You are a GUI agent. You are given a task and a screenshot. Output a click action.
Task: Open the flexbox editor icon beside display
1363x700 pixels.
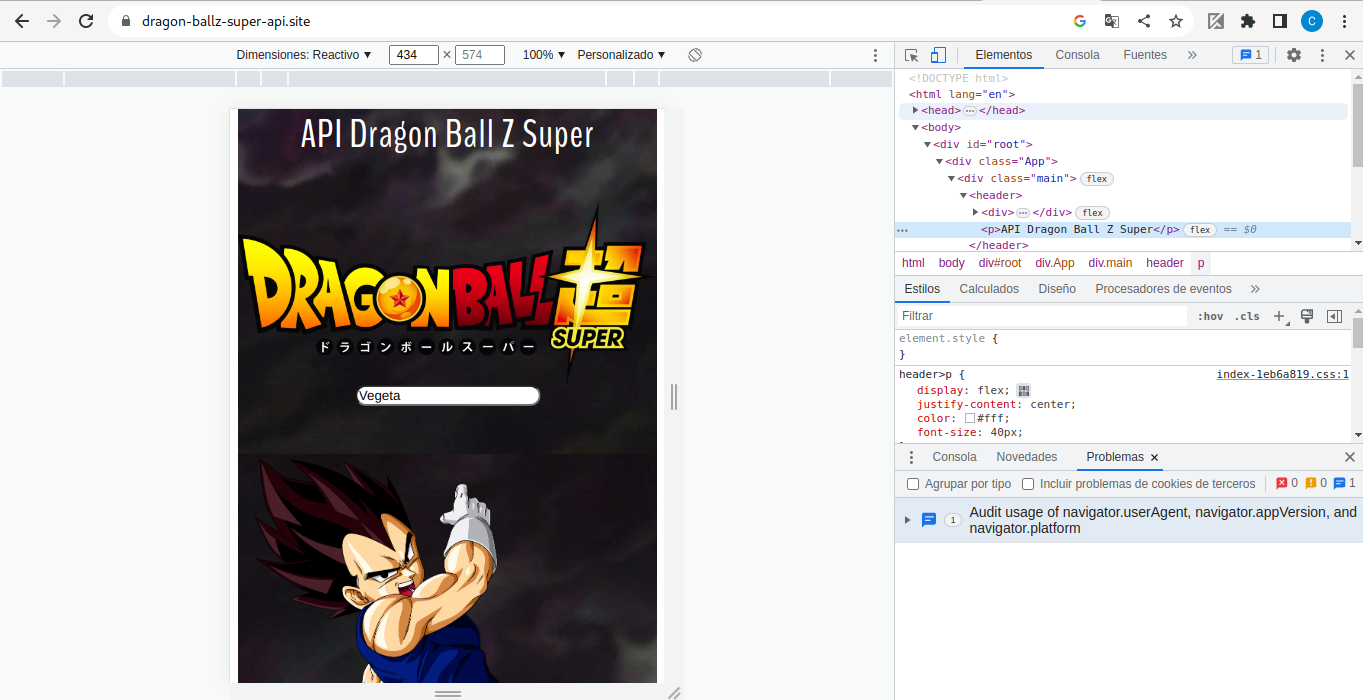(x=1023, y=391)
